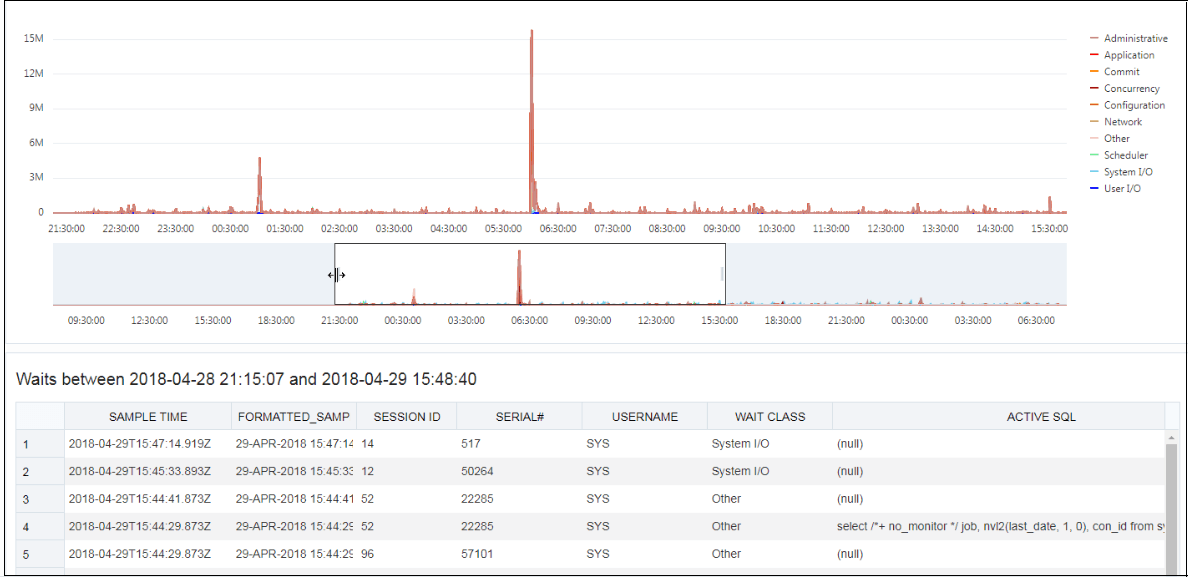Click the Network legend color marker
1188x577 pixels.
pos(1092,121)
